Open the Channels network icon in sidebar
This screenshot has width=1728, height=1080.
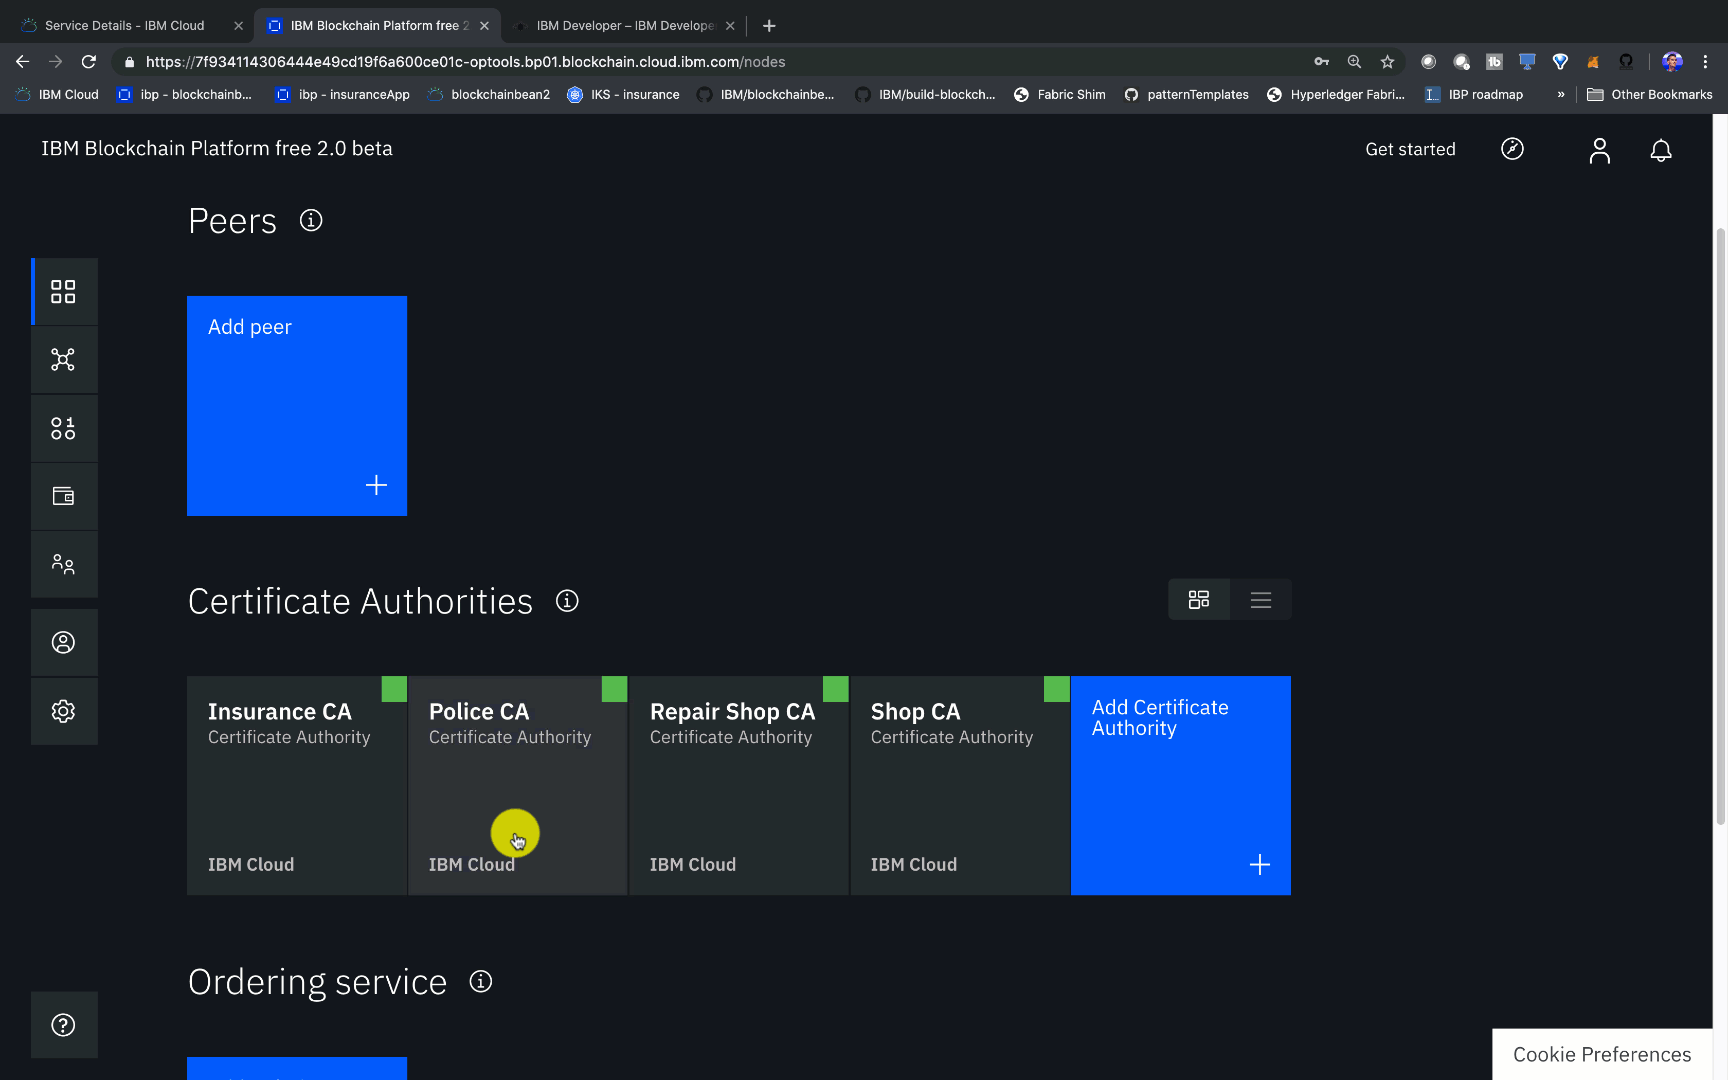(63, 360)
